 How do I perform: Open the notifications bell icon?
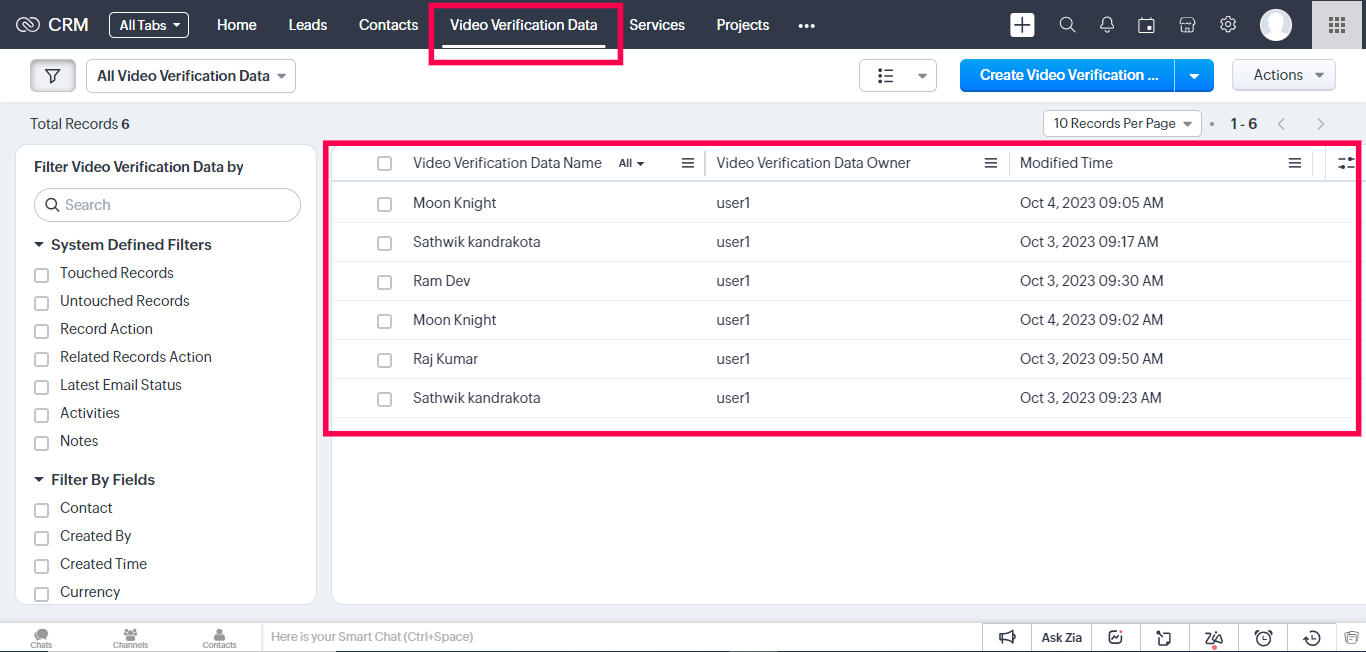pos(1107,25)
